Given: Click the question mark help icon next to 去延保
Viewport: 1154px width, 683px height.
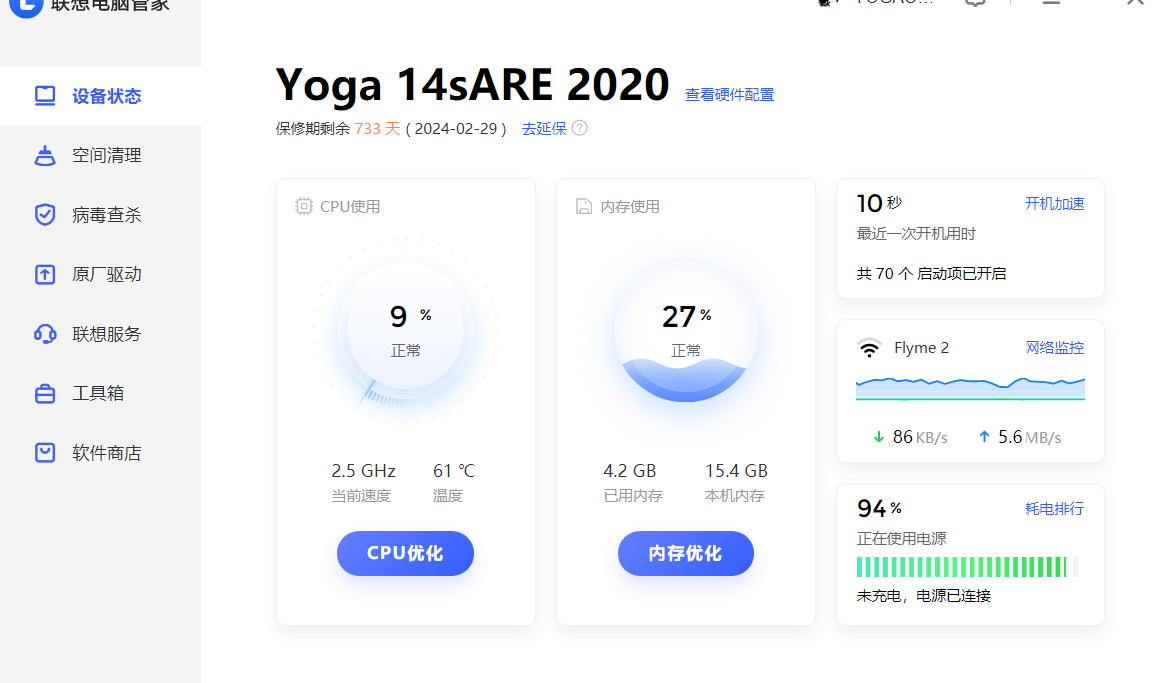Looking at the screenshot, I should 580,128.
